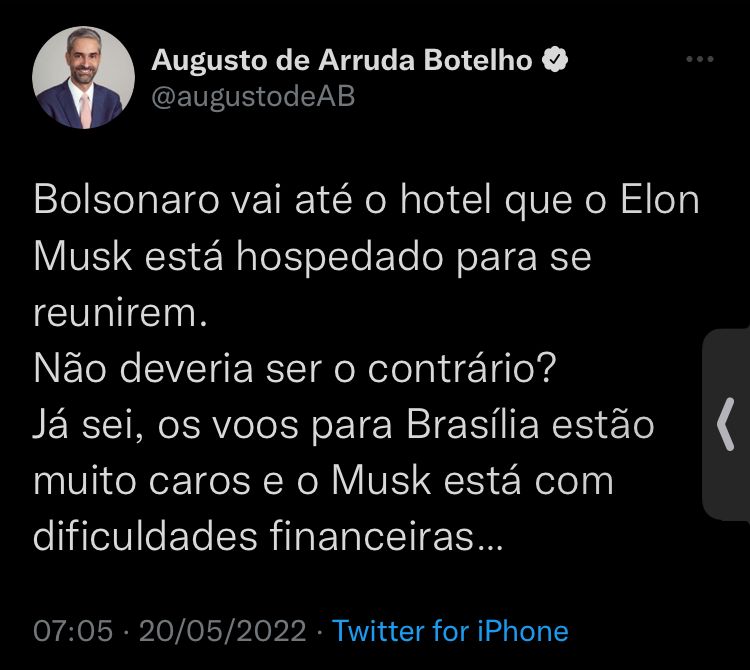The width and height of the screenshot is (750, 670).
Task: Click the display name Augusto de Arruda Botelho
Action: (341, 60)
